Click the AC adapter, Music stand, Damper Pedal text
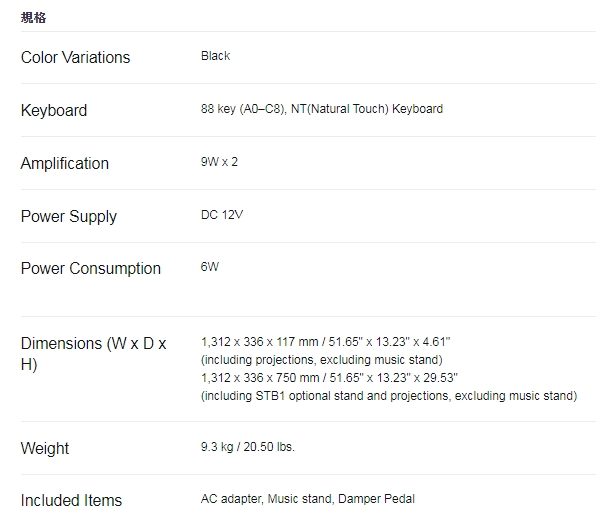This screenshot has width=596, height=524. click(x=308, y=499)
